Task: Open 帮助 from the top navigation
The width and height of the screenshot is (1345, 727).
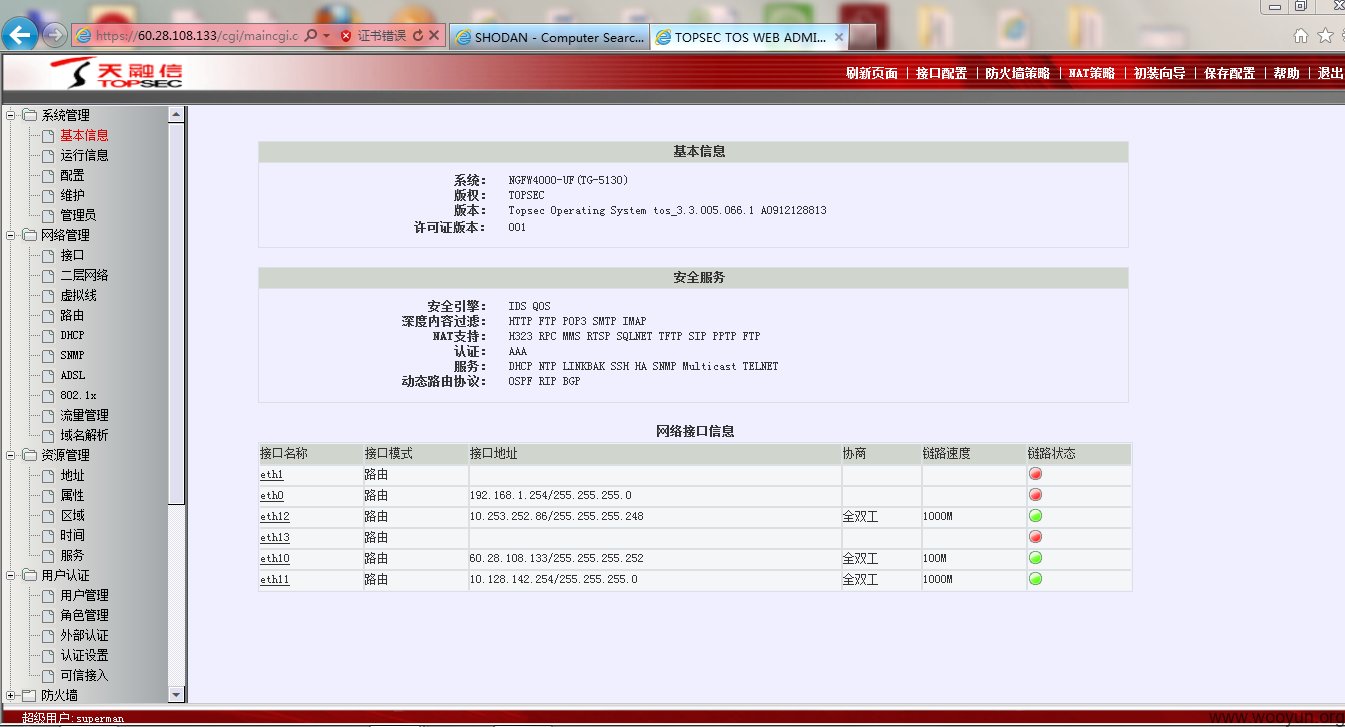Action: pyautogui.click(x=1286, y=73)
